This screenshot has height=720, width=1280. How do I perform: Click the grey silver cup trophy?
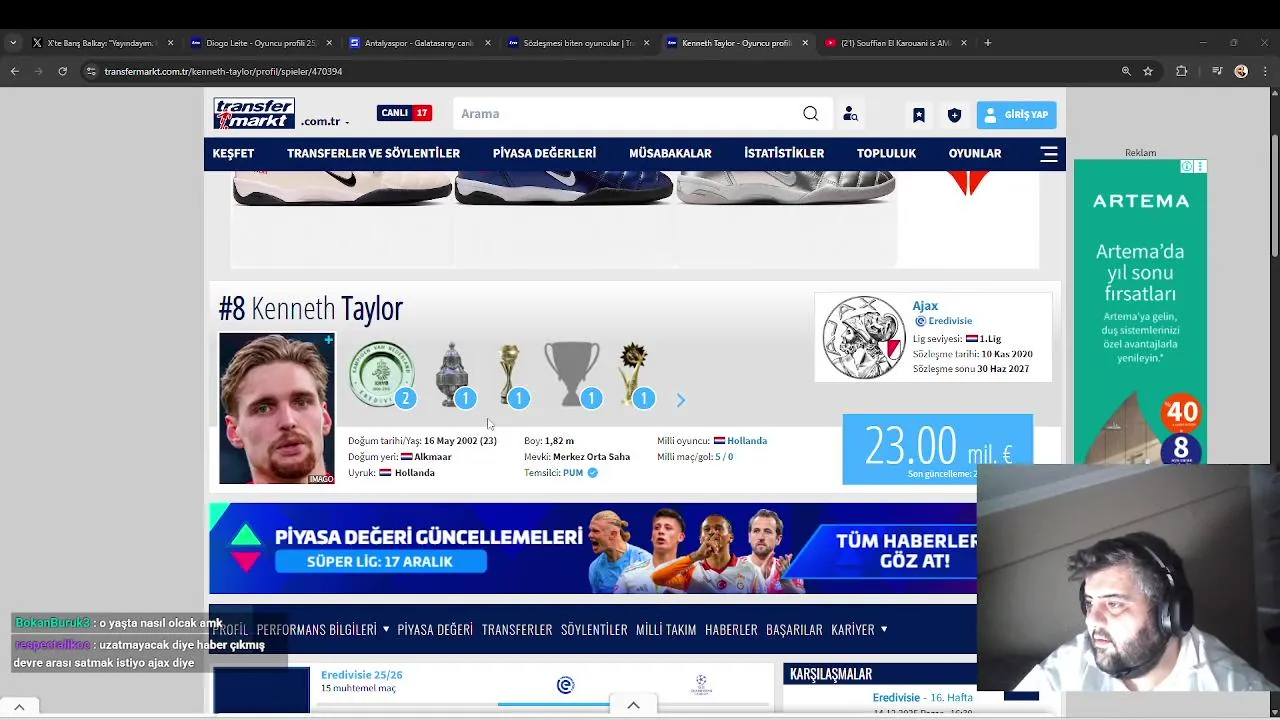(572, 374)
